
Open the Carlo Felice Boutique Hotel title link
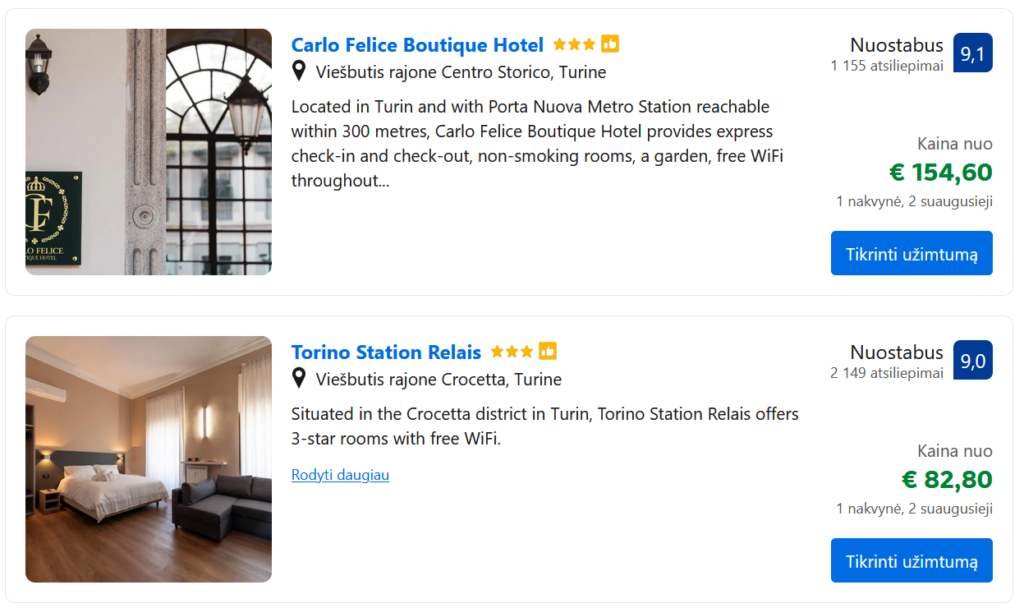click(x=417, y=45)
